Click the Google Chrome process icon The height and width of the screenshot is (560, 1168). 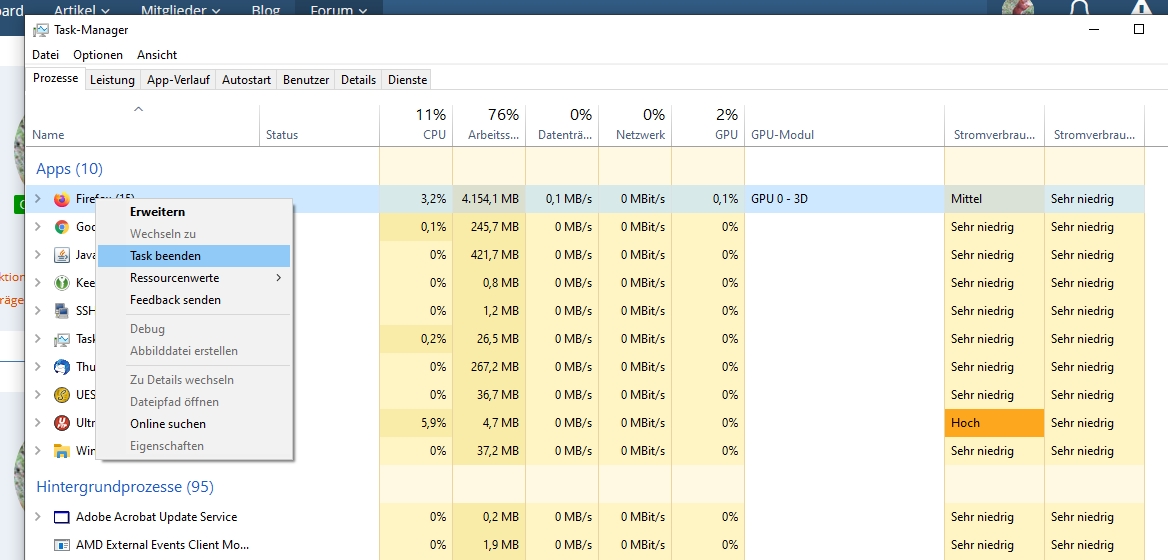[61, 227]
